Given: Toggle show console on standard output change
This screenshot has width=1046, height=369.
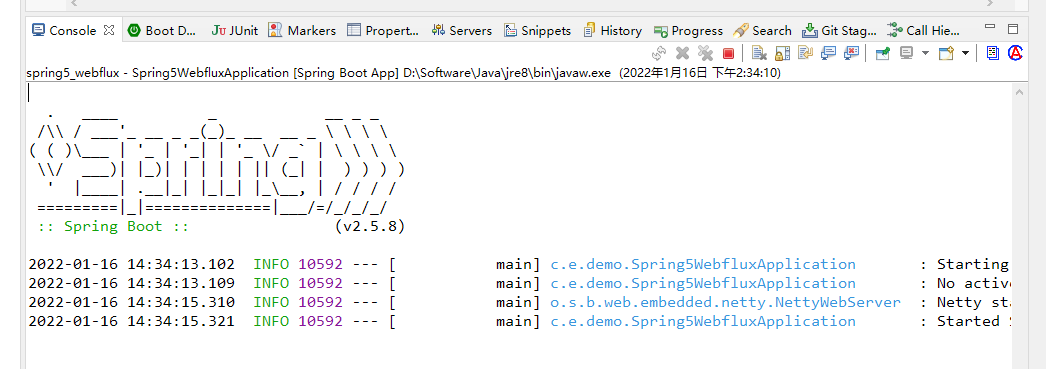Looking at the screenshot, I should (829, 53).
